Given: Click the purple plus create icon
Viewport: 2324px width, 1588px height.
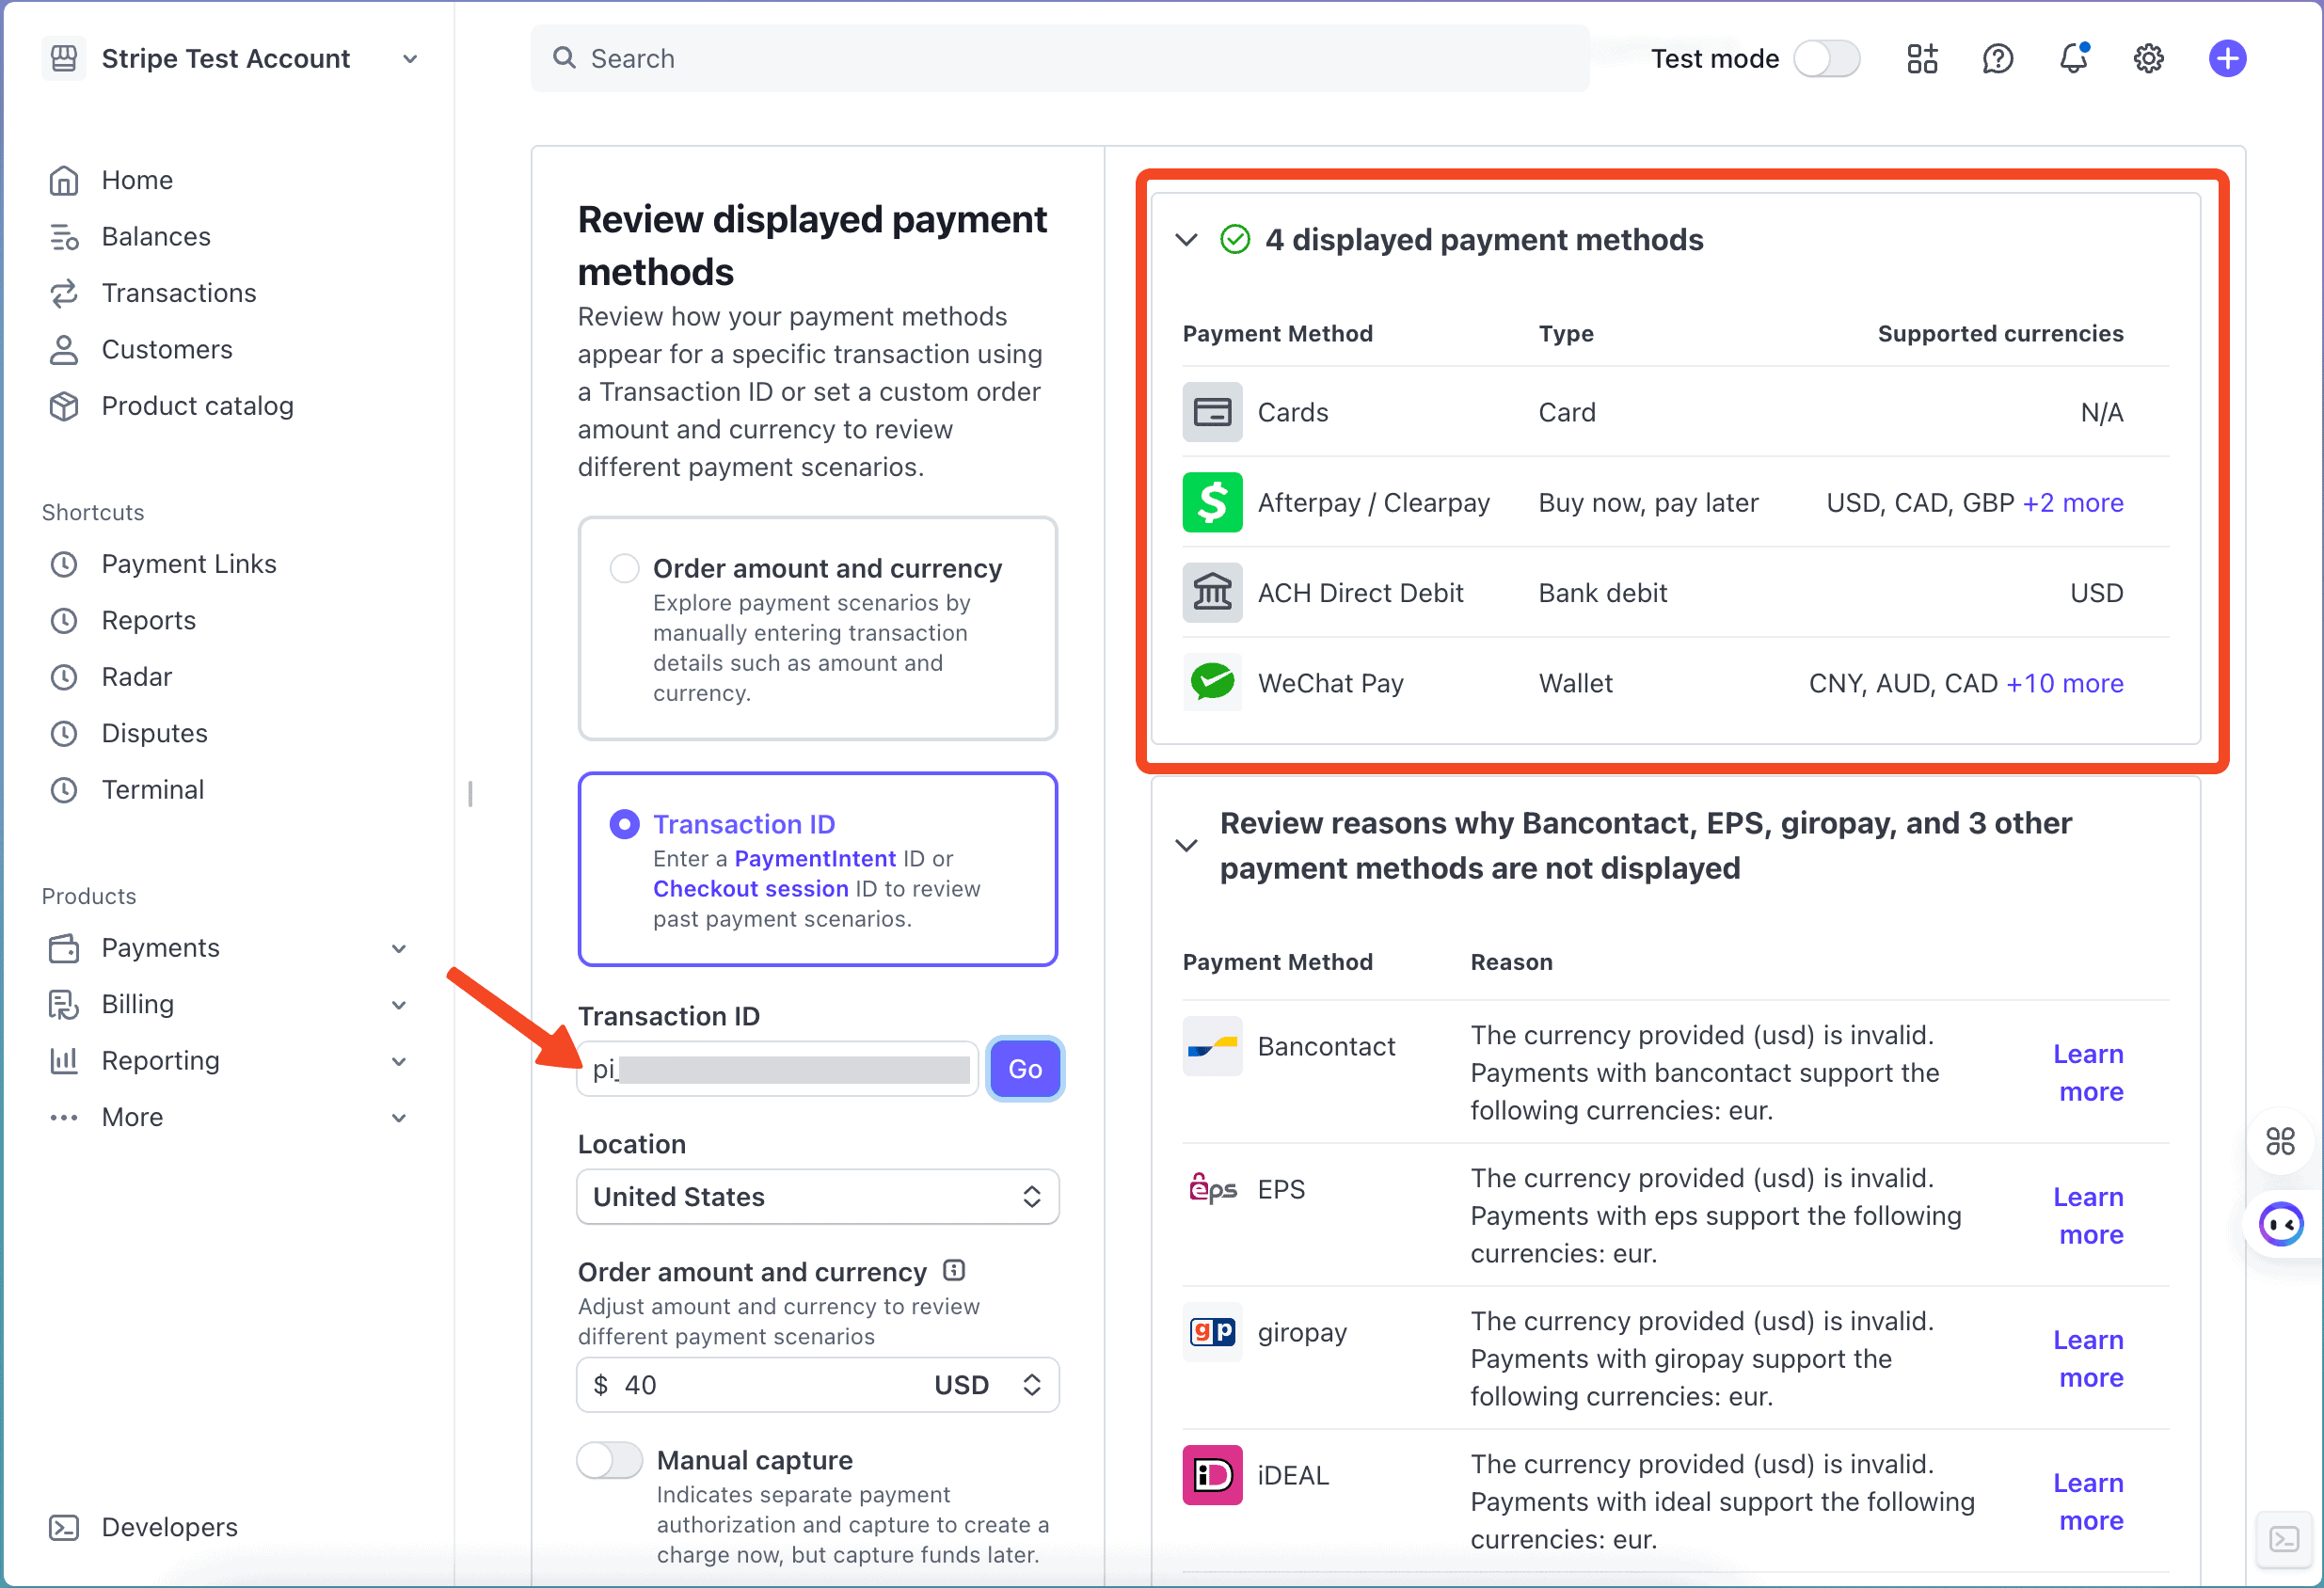Looking at the screenshot, I should coord(2227,58).
